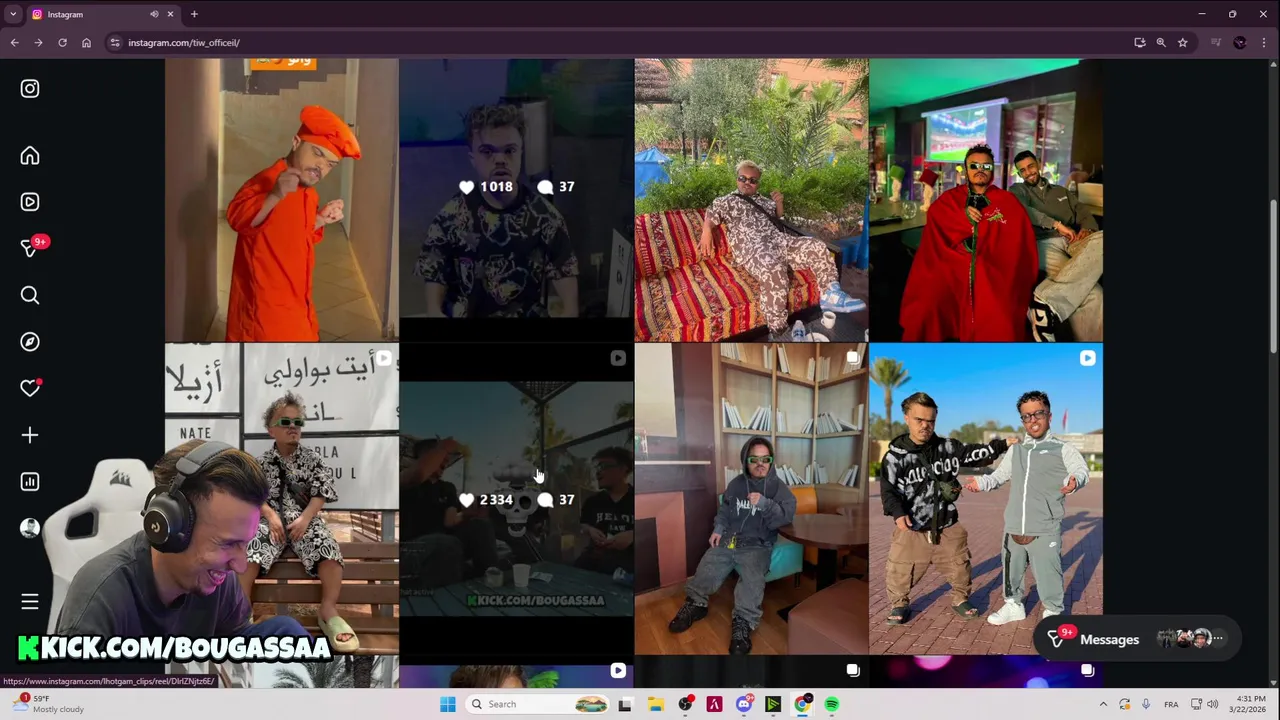This screenshot has height=720, width=1280.
Task: Switch to Chrome in the taskbar
Action: tap(802, 704)
